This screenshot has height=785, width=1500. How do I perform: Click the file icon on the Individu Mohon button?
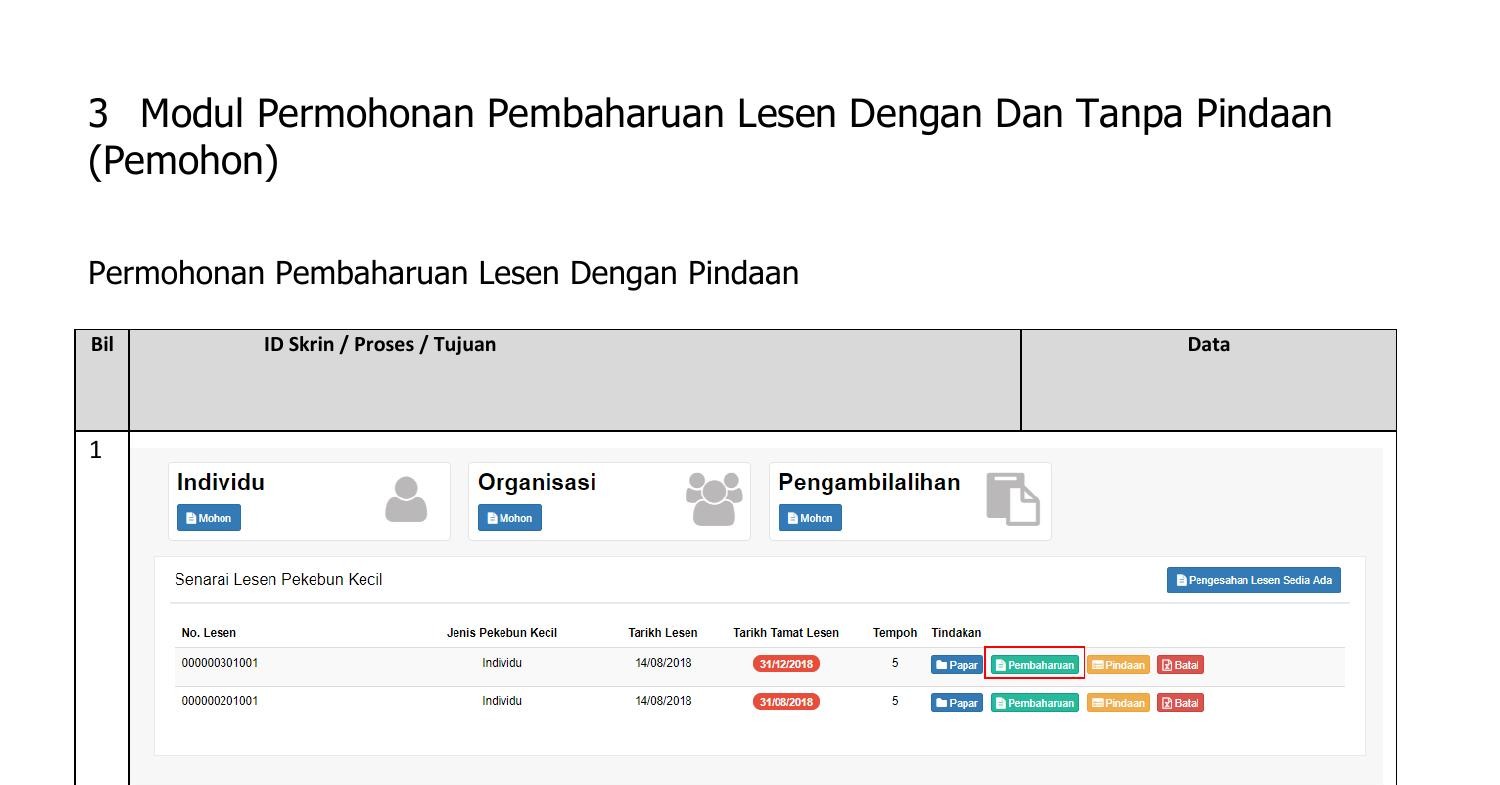pos(191,517)
